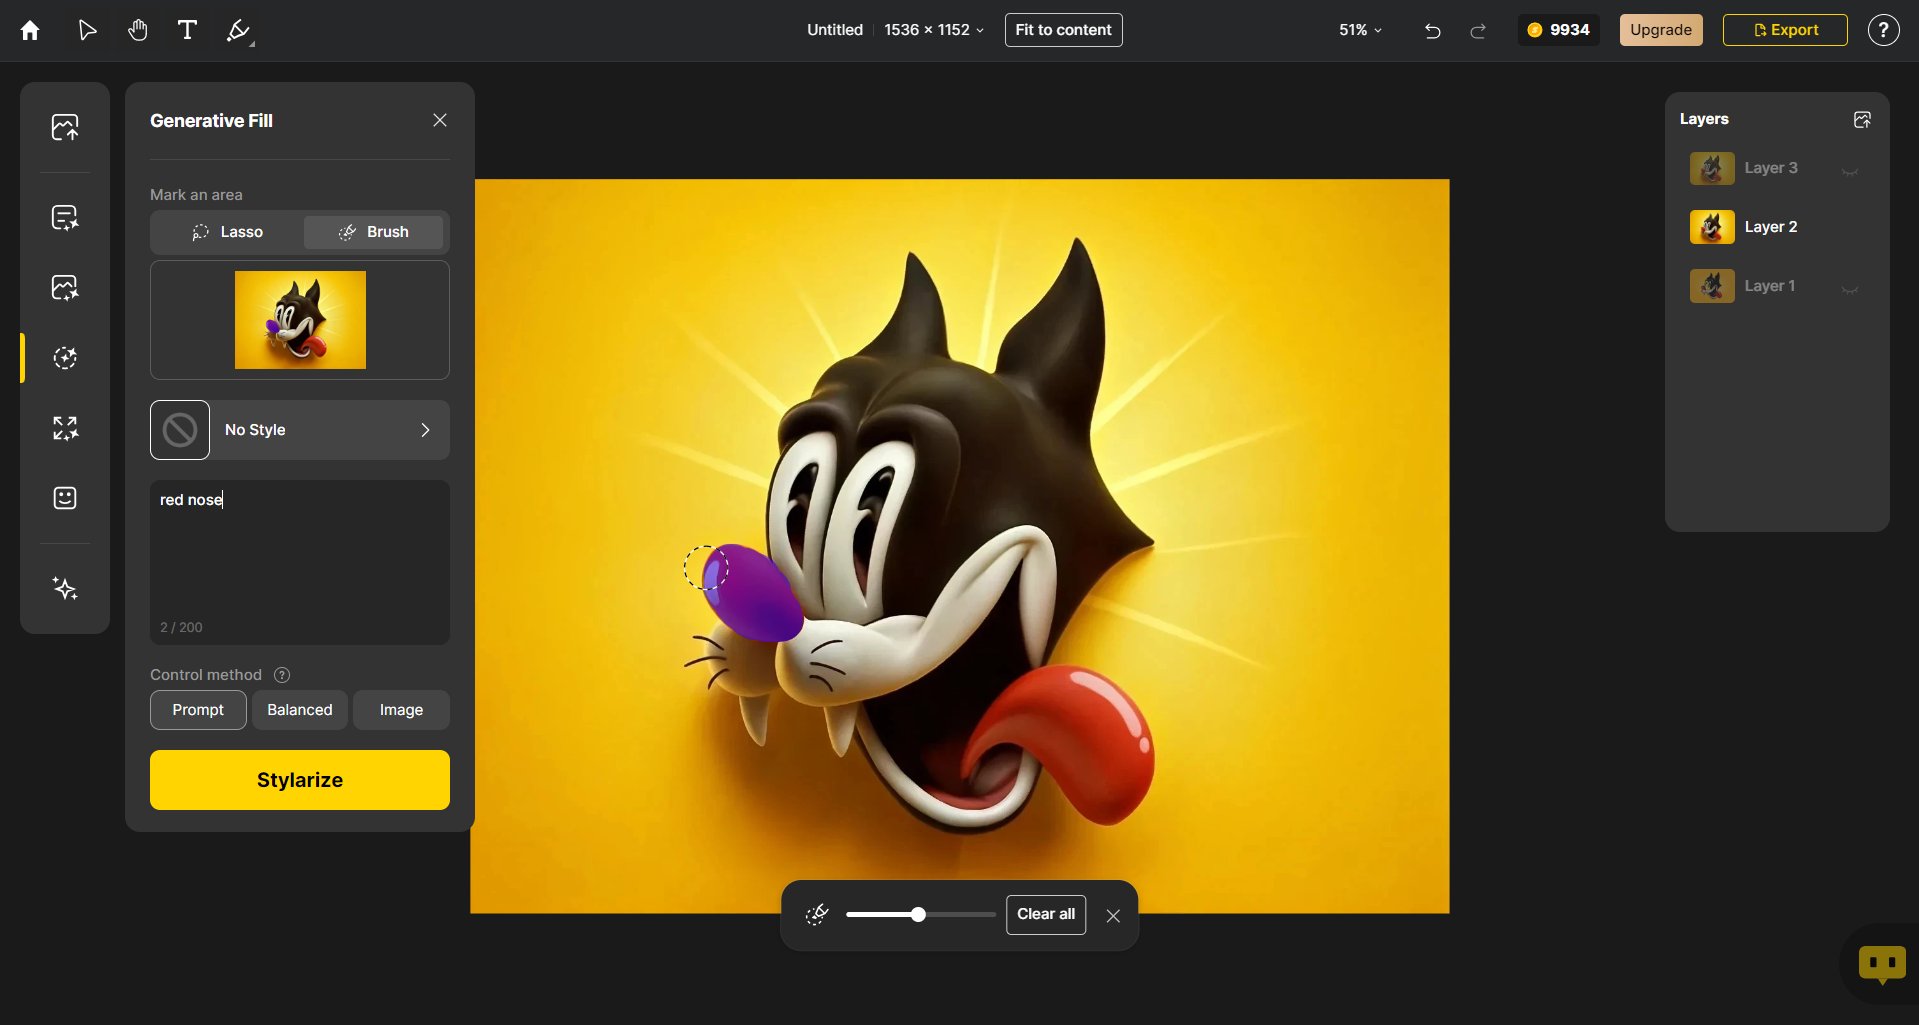Select Image control method
The height and width of the screenshot is (1025, 1919).
click(x=401, y=710)
